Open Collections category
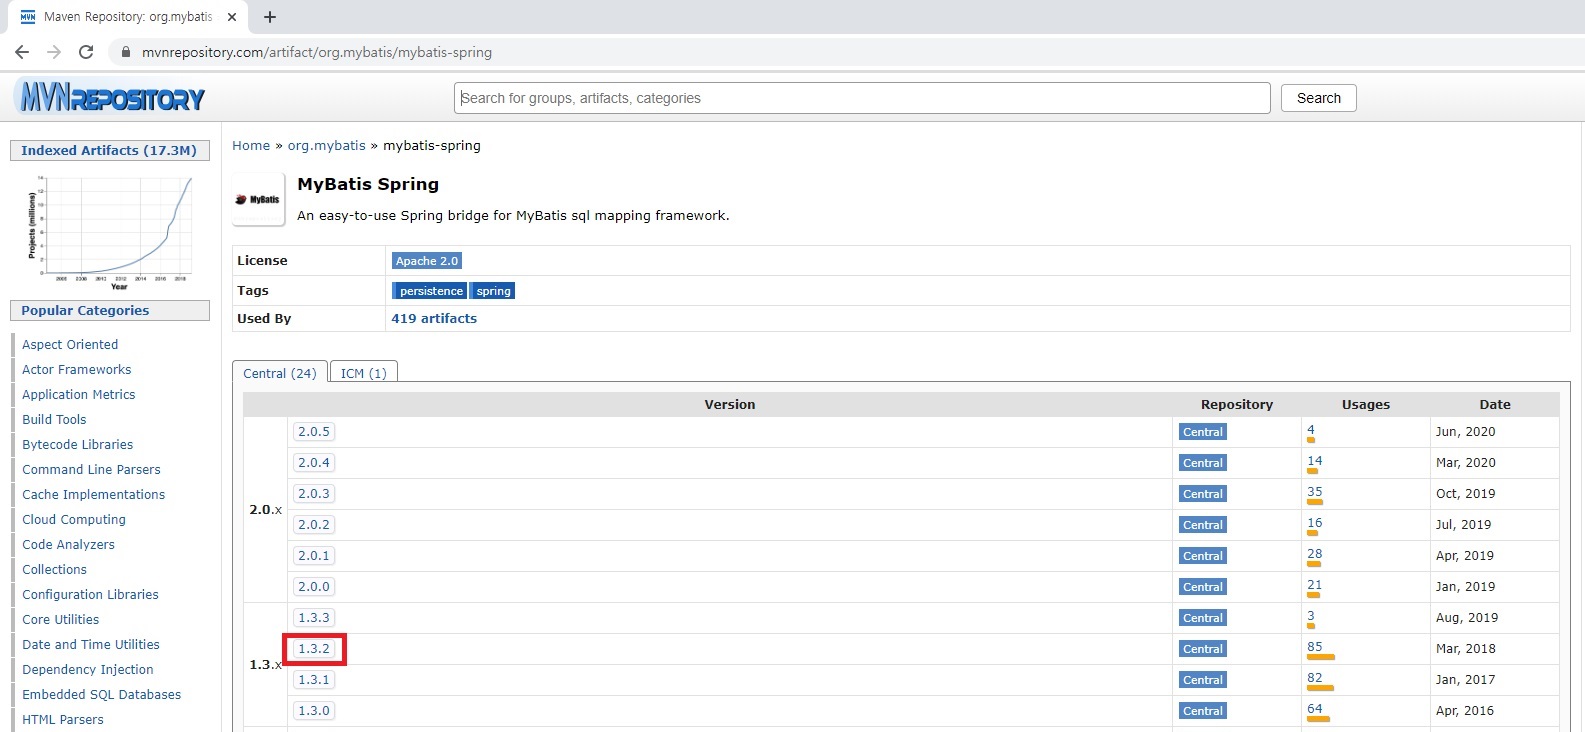 pyautogui.click(x=54, y=570)
